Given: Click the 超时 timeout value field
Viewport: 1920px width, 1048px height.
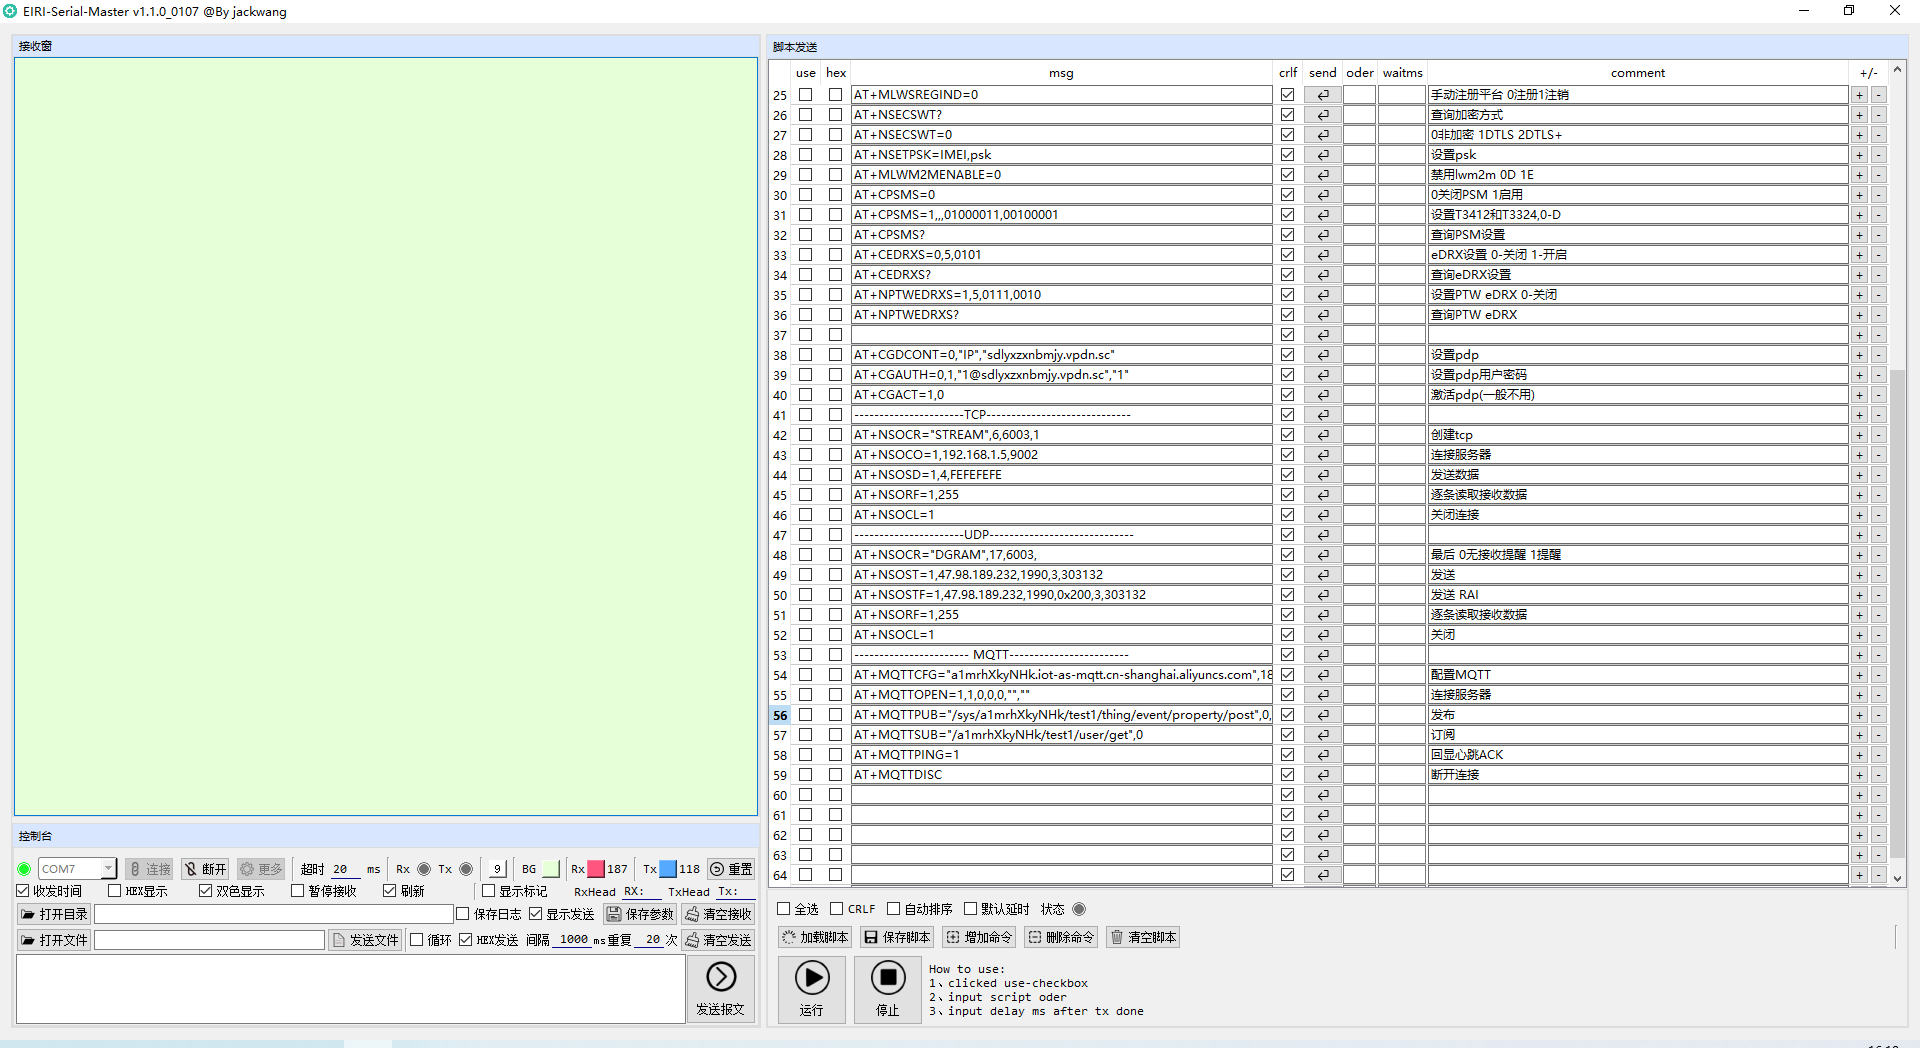Looking at the screenshot, I should coord(345,869).
